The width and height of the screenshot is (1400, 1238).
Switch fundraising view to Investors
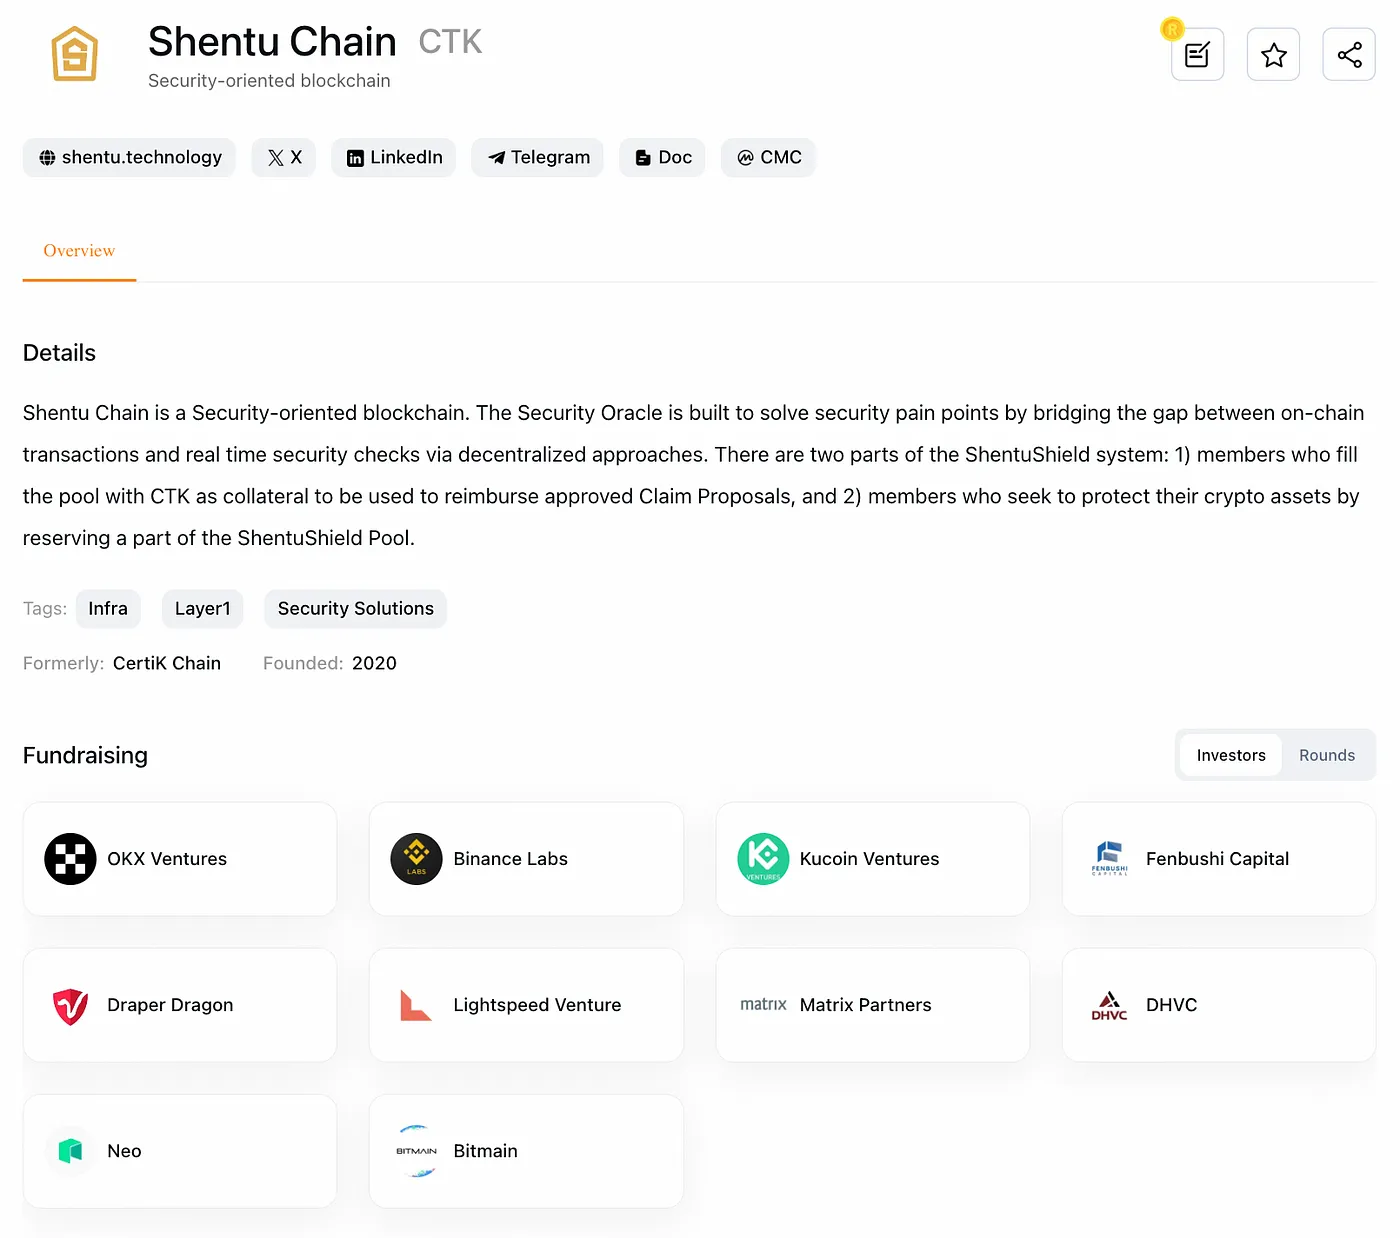coord(1230,755)
